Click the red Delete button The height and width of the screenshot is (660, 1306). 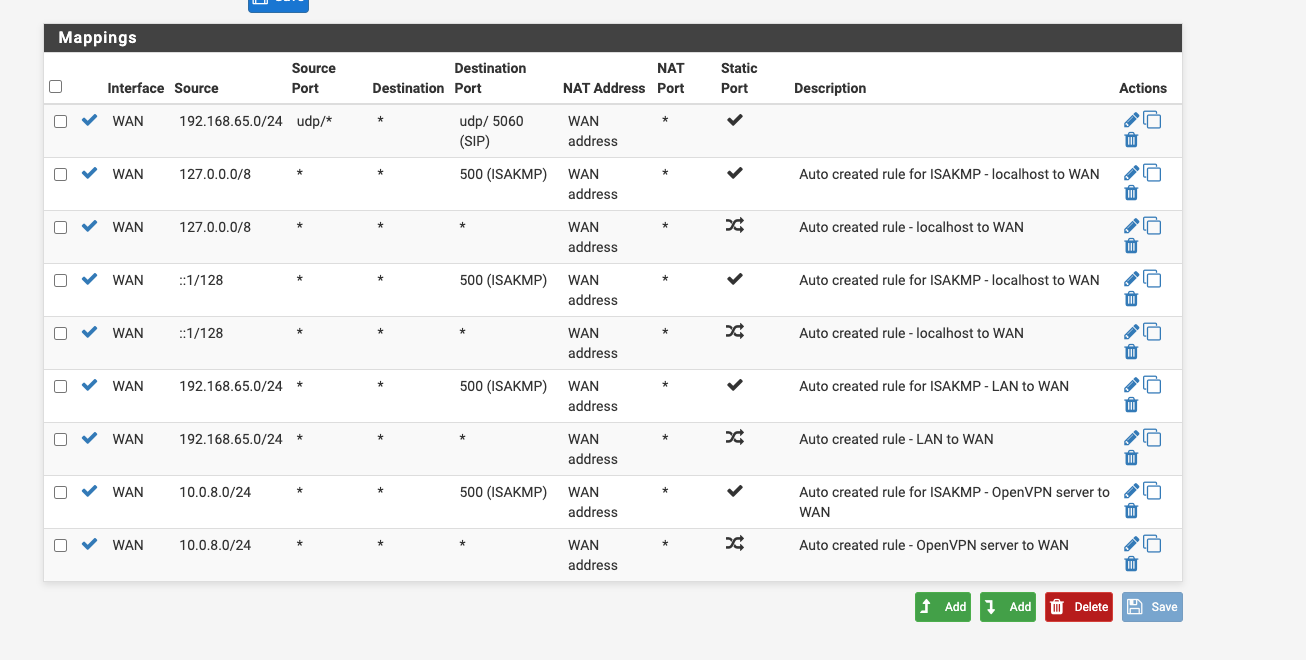click(x=1079, y=607)
